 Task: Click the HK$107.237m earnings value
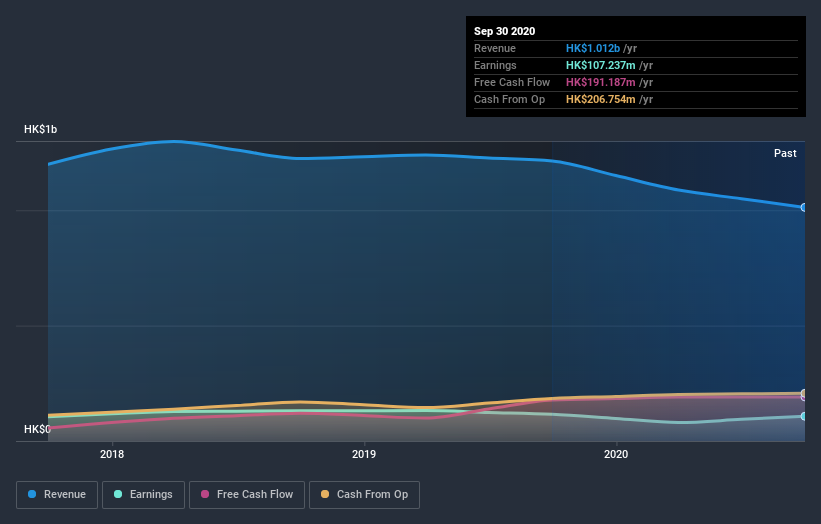pyautogui.click(x=601, y=65)
